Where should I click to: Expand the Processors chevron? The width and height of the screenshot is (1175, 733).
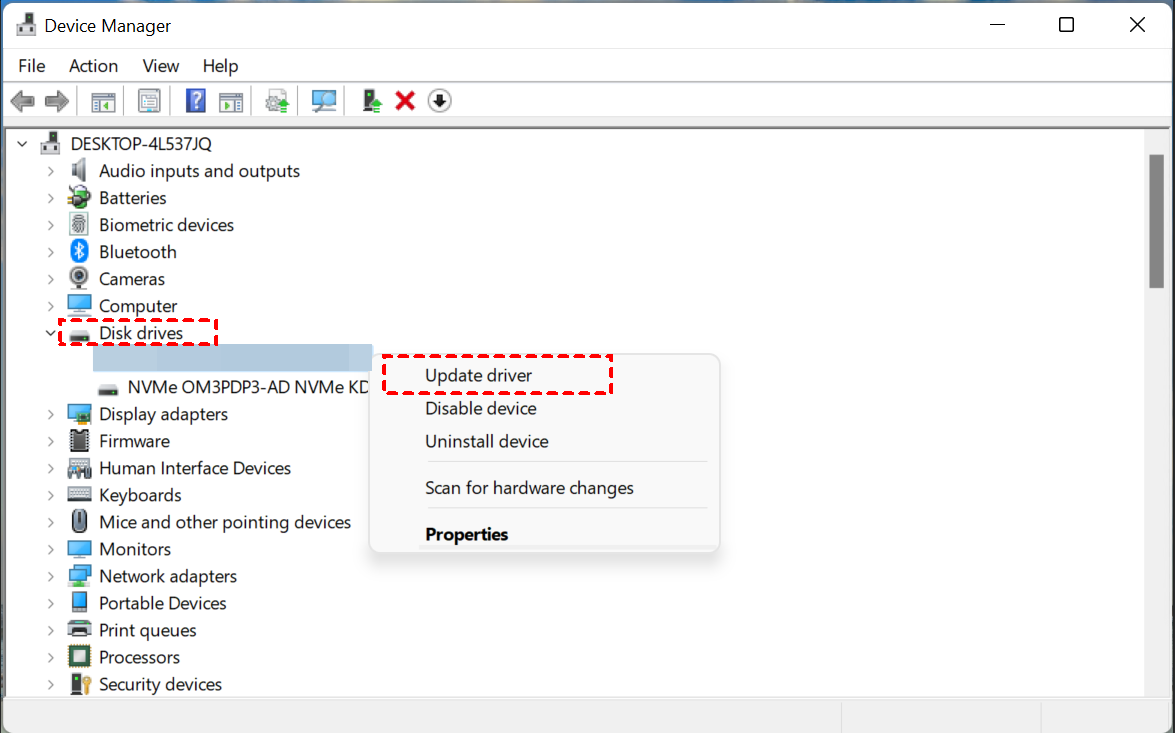tap(50, 657)
